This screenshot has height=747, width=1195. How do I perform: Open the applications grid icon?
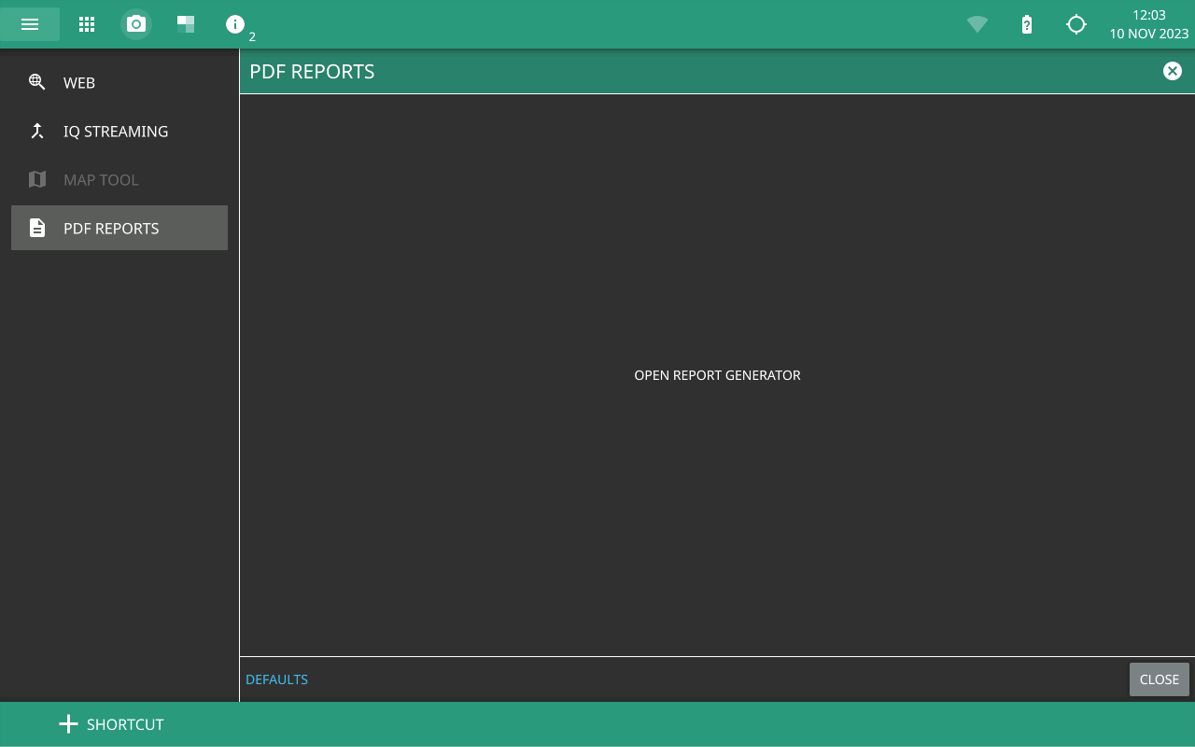pyautogui.click(x=87, y=24)
